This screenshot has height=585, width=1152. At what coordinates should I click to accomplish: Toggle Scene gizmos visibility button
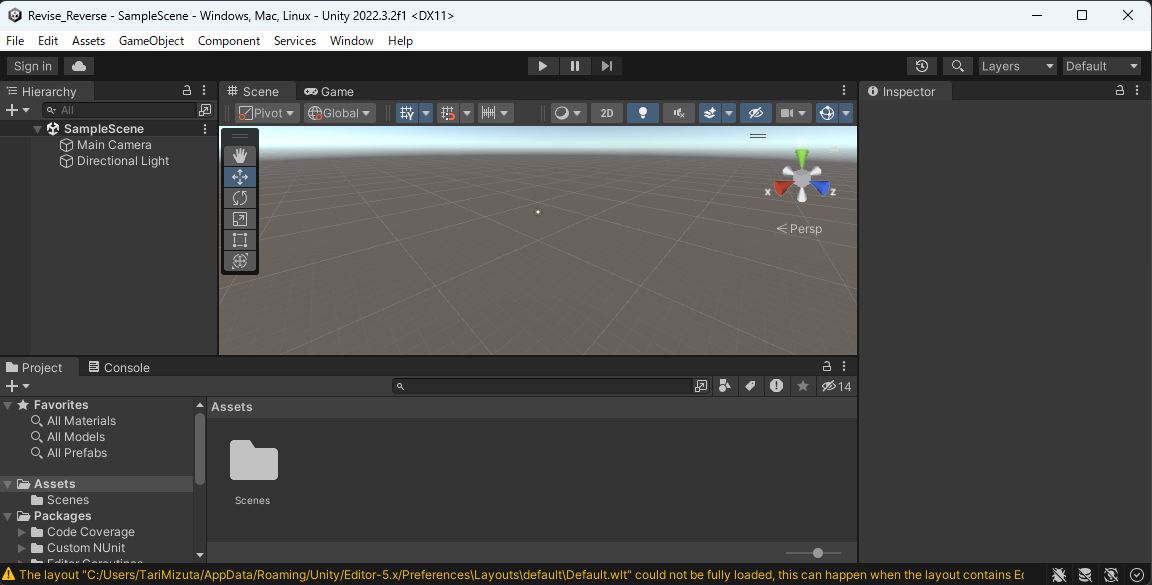[827, 113]
